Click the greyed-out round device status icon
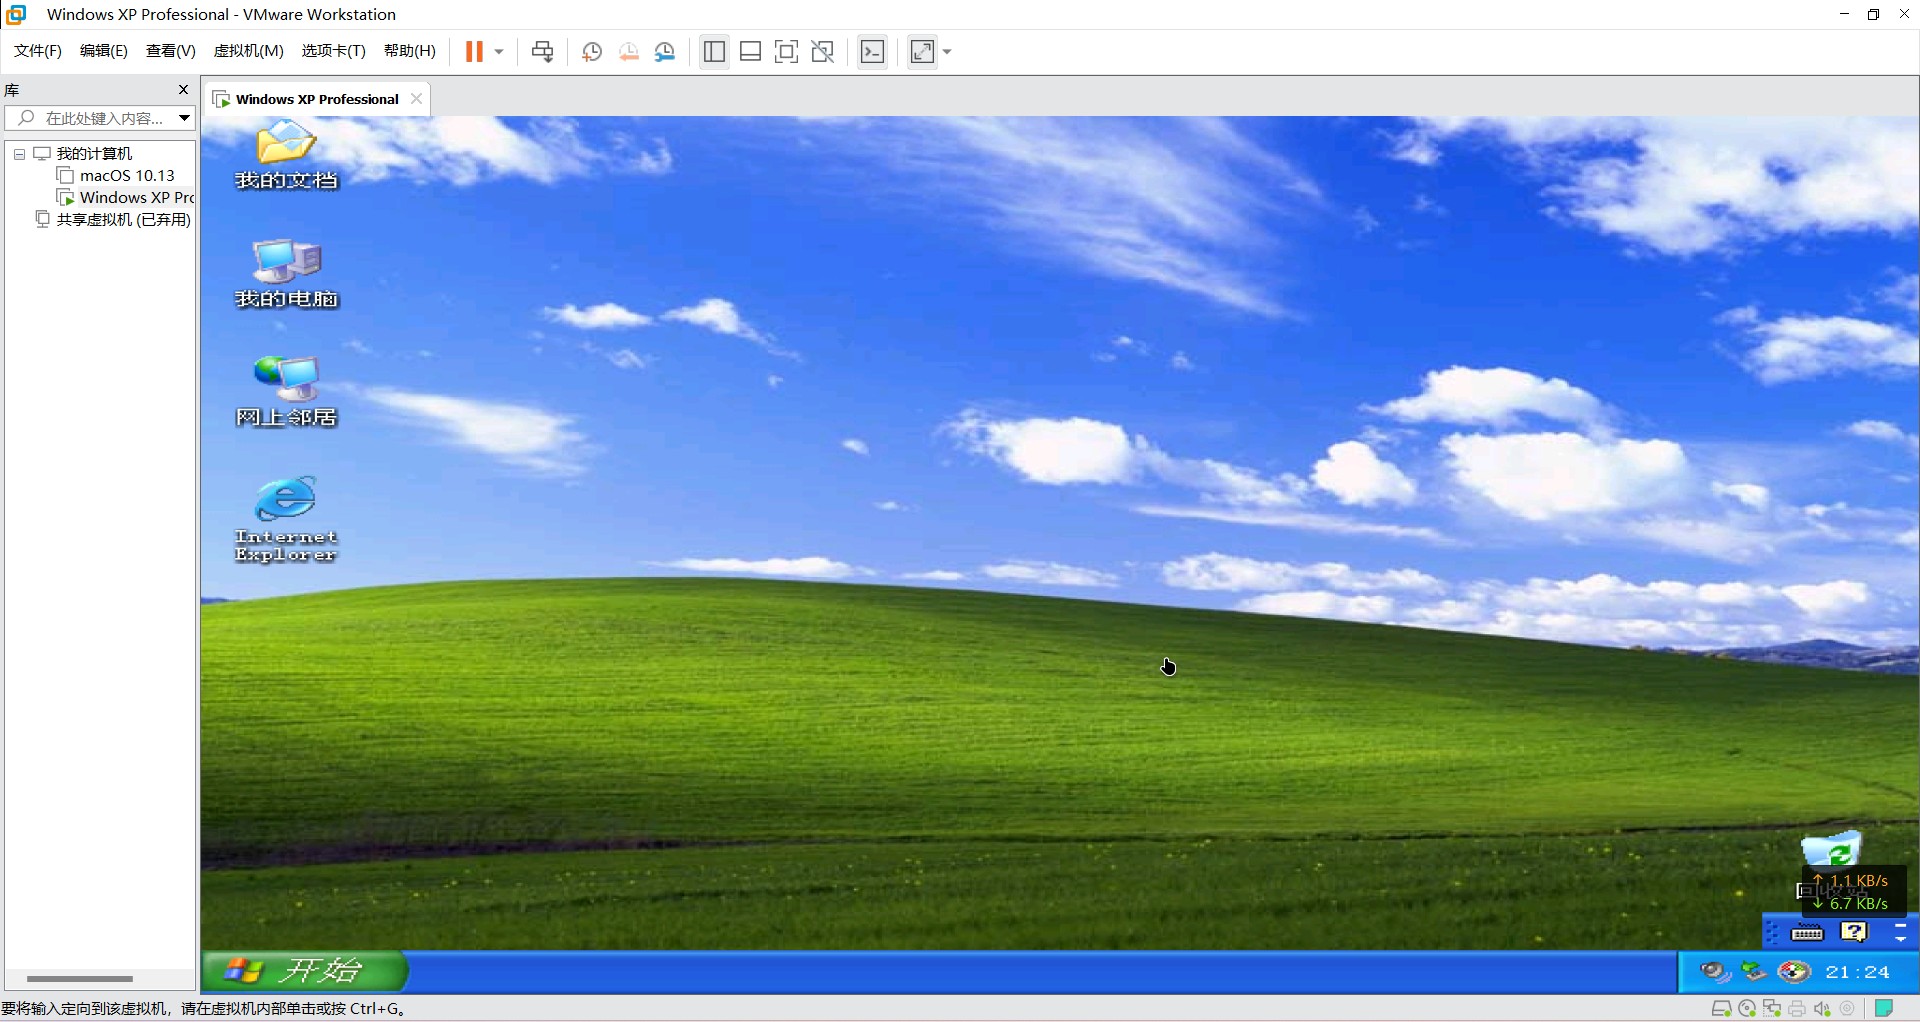 pos(1848,1008)
